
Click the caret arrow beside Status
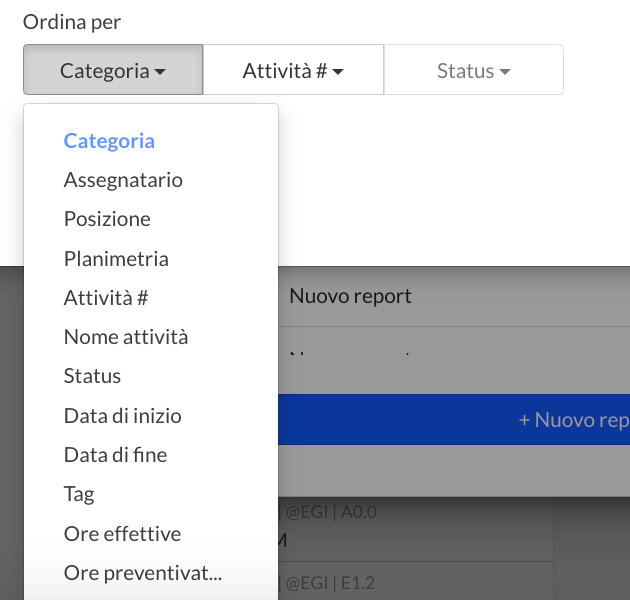[505, 72]
